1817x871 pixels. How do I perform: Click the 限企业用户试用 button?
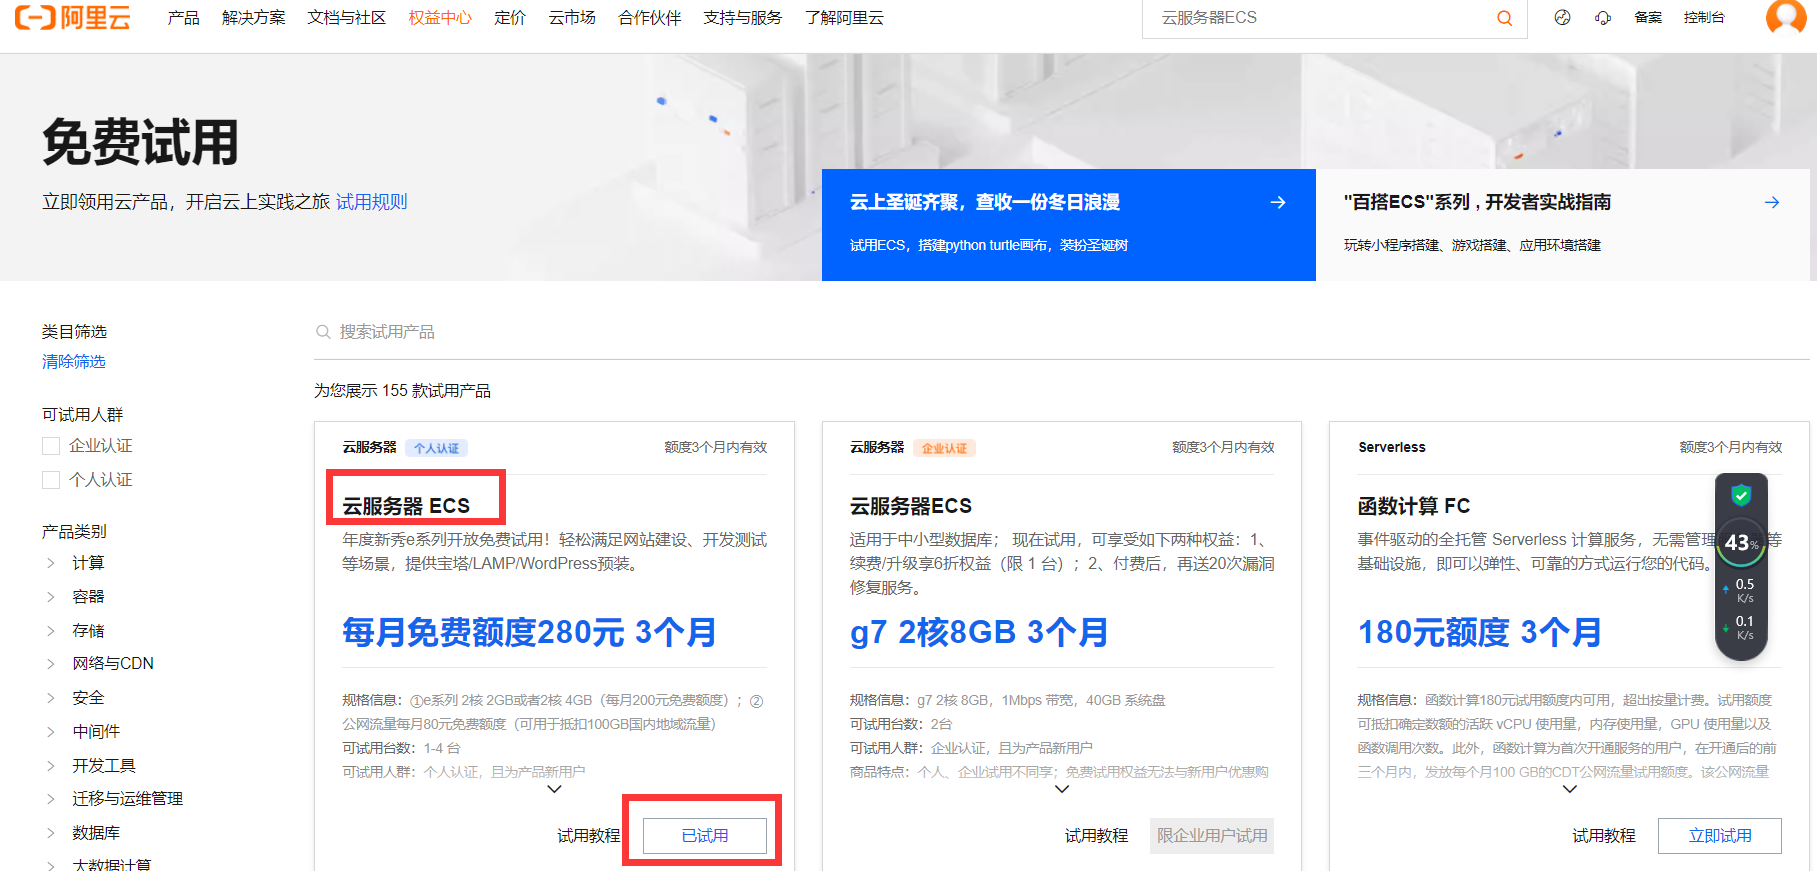[x=1212, y=836]
